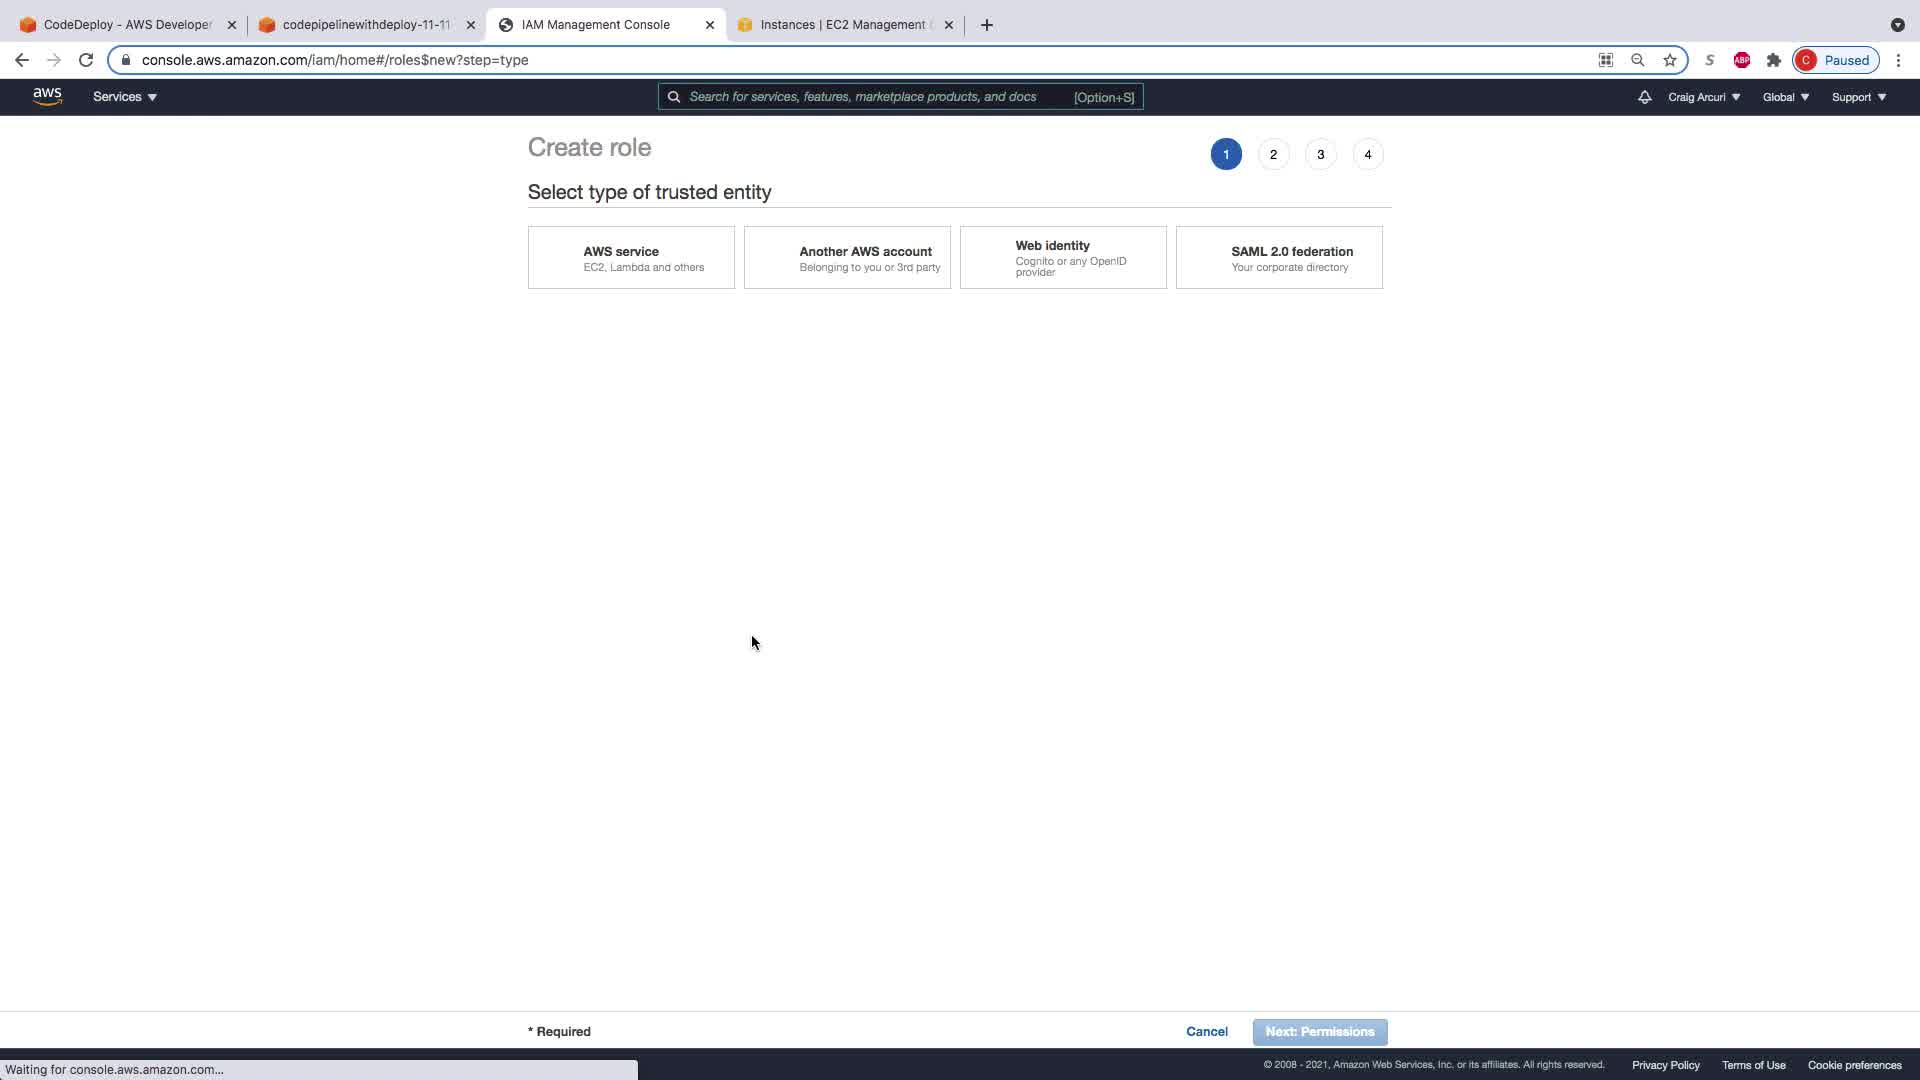
Task: Open Craig Arcuri account dropdown
Action: coord(1704,97)
